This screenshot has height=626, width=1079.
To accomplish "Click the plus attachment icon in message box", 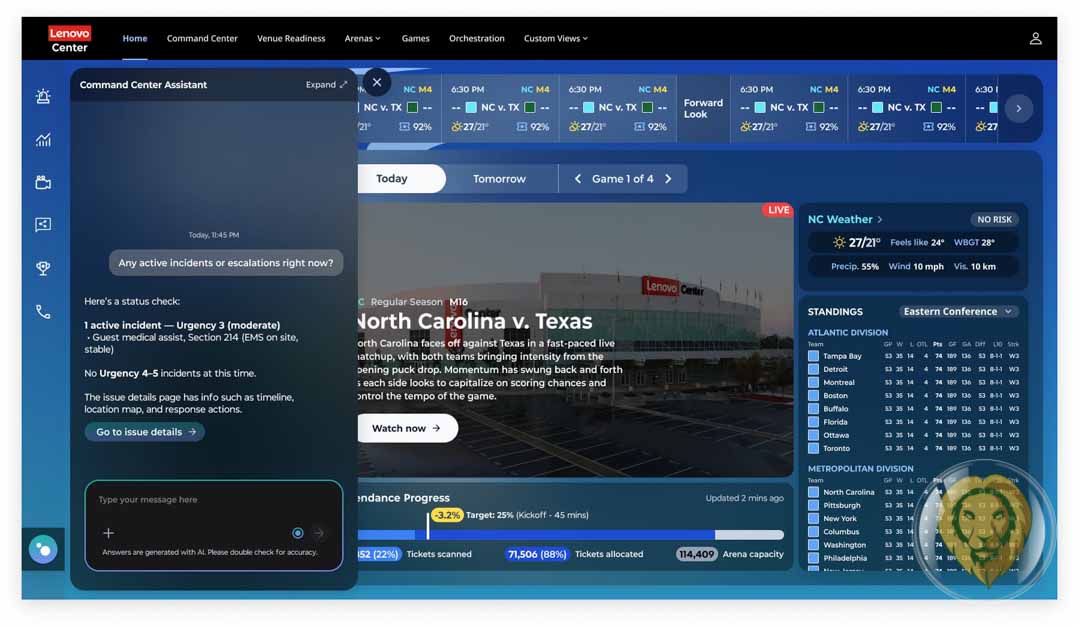I will point(108,532).
